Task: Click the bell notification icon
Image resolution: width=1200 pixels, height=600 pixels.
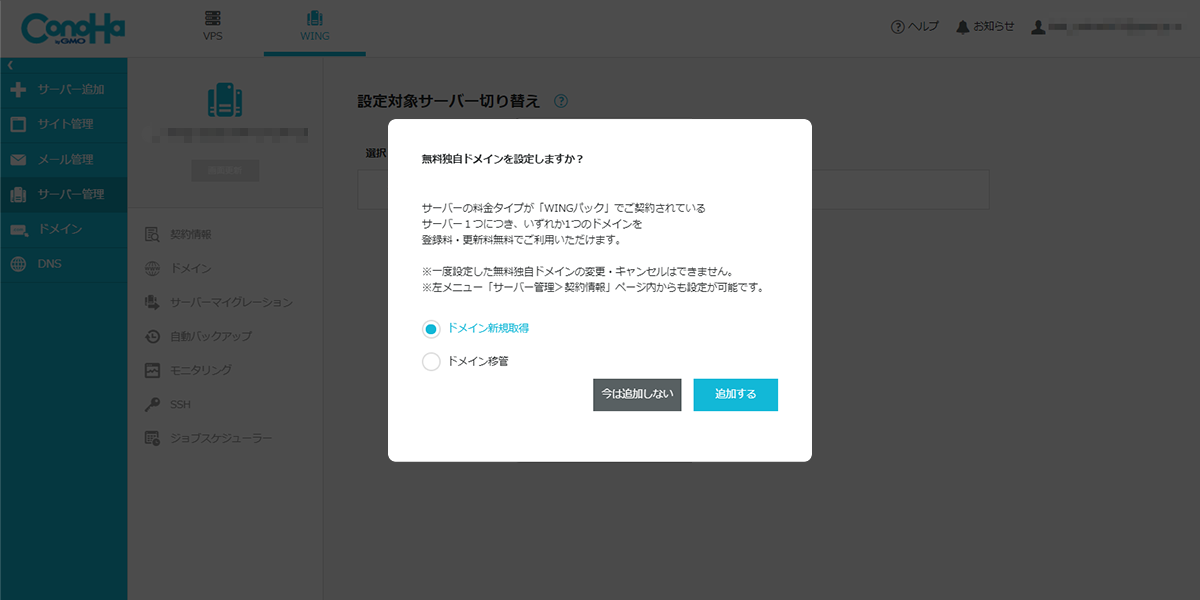Action: coord(963,27)
